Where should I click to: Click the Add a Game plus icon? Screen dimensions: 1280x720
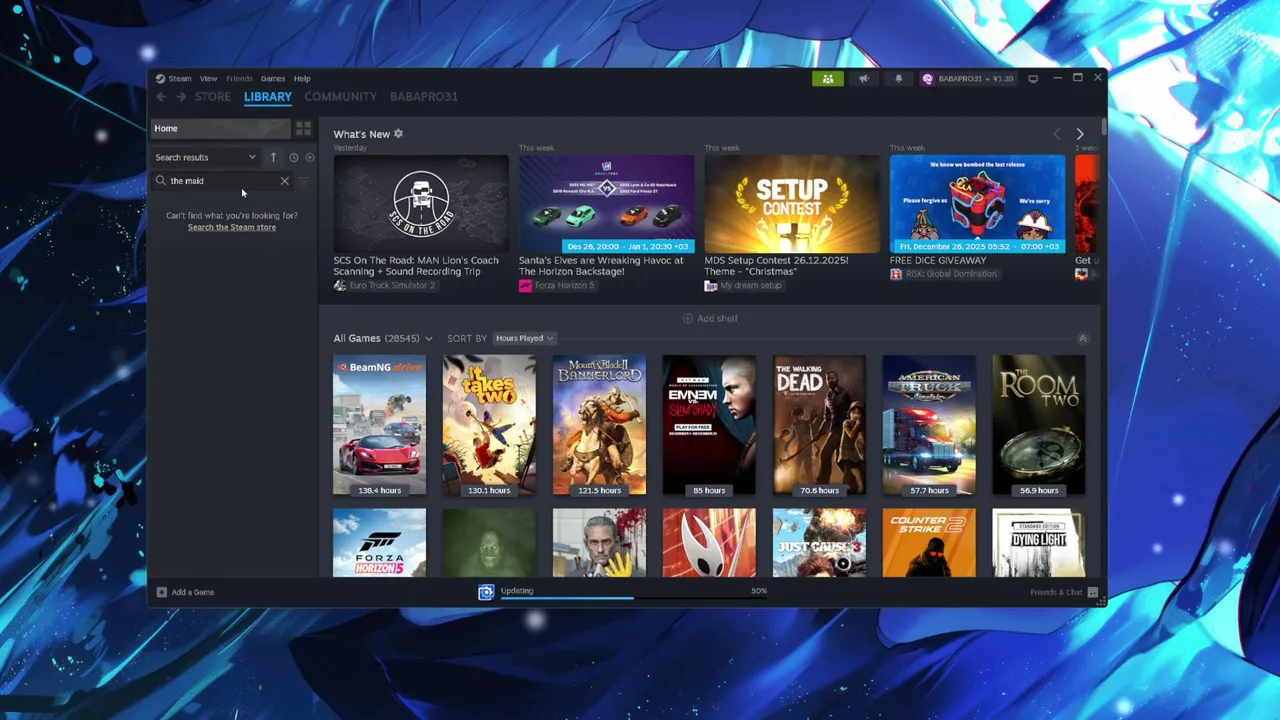161,592
